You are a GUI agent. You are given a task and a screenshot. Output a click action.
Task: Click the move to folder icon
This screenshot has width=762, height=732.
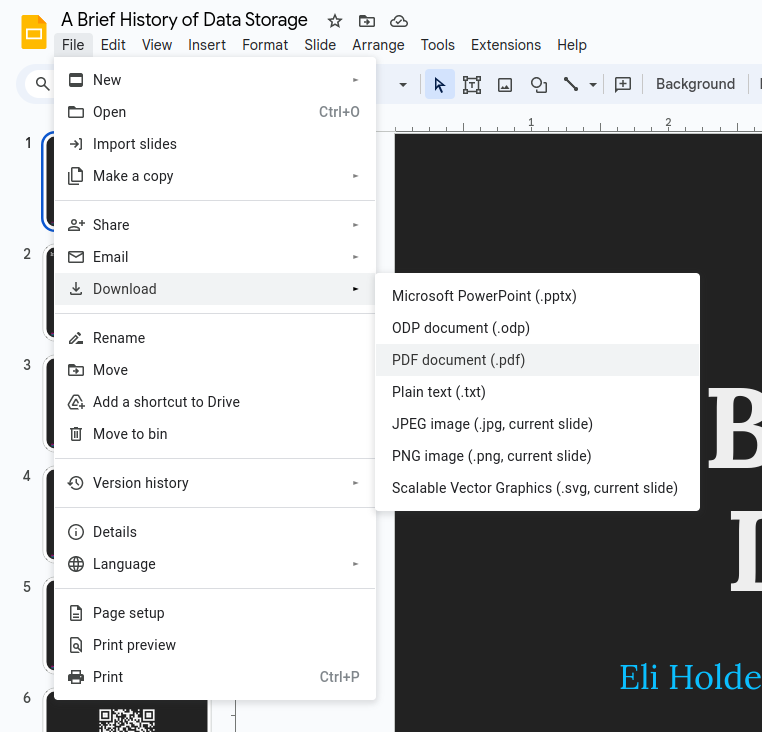click(367, 21)
